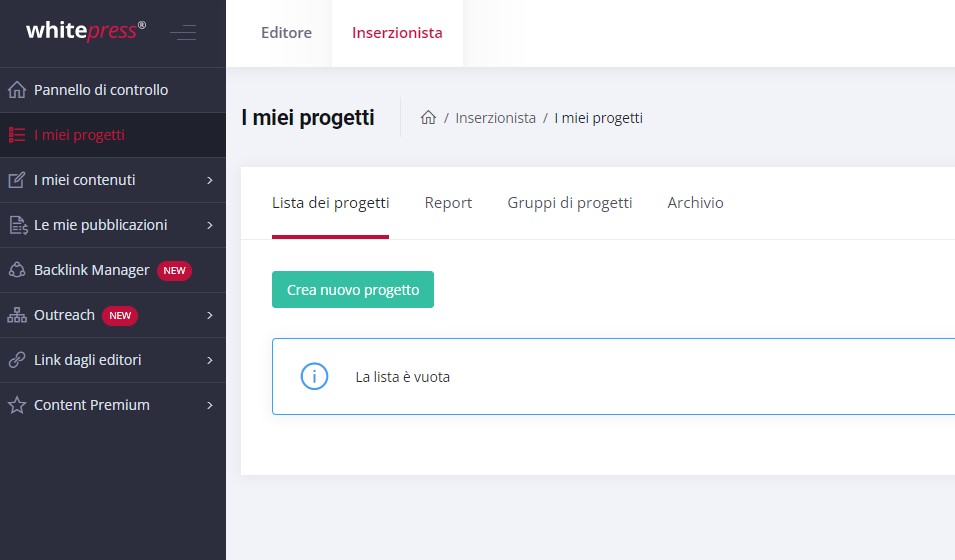Screen dimensions: 955x560
Task: Click the Inserzionista breadcrumb link
Action: tap(495, 118)
